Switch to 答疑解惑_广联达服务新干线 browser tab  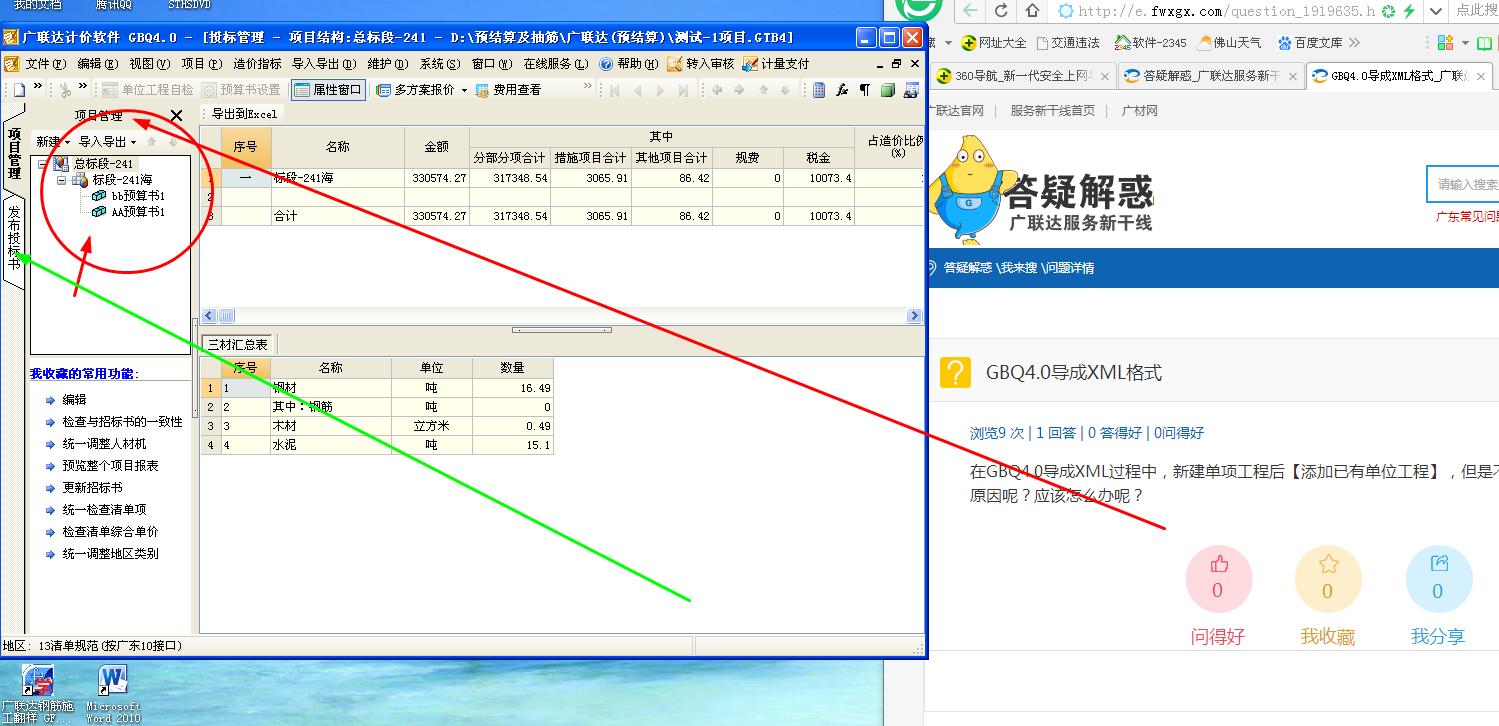point(1211,76)
